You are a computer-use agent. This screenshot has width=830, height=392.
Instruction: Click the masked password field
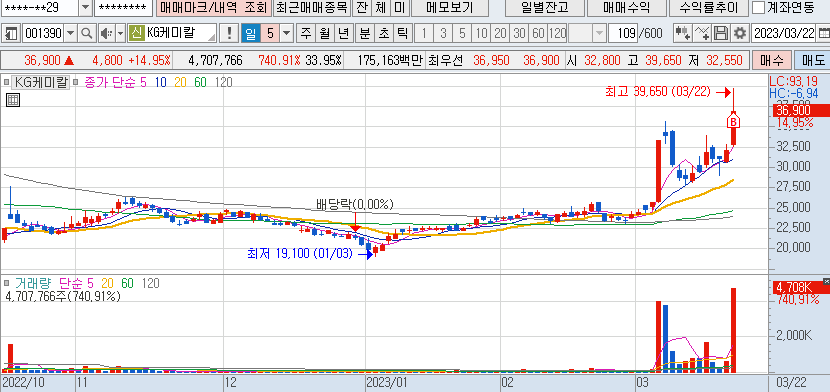123,7
